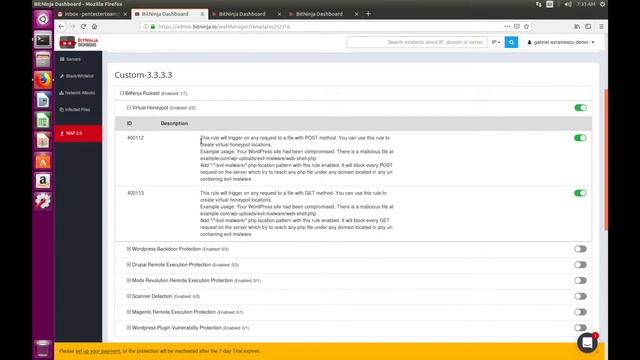Toggle rule 400112 switch
This screenshot has height=360, width=640.
coord(580,138)
